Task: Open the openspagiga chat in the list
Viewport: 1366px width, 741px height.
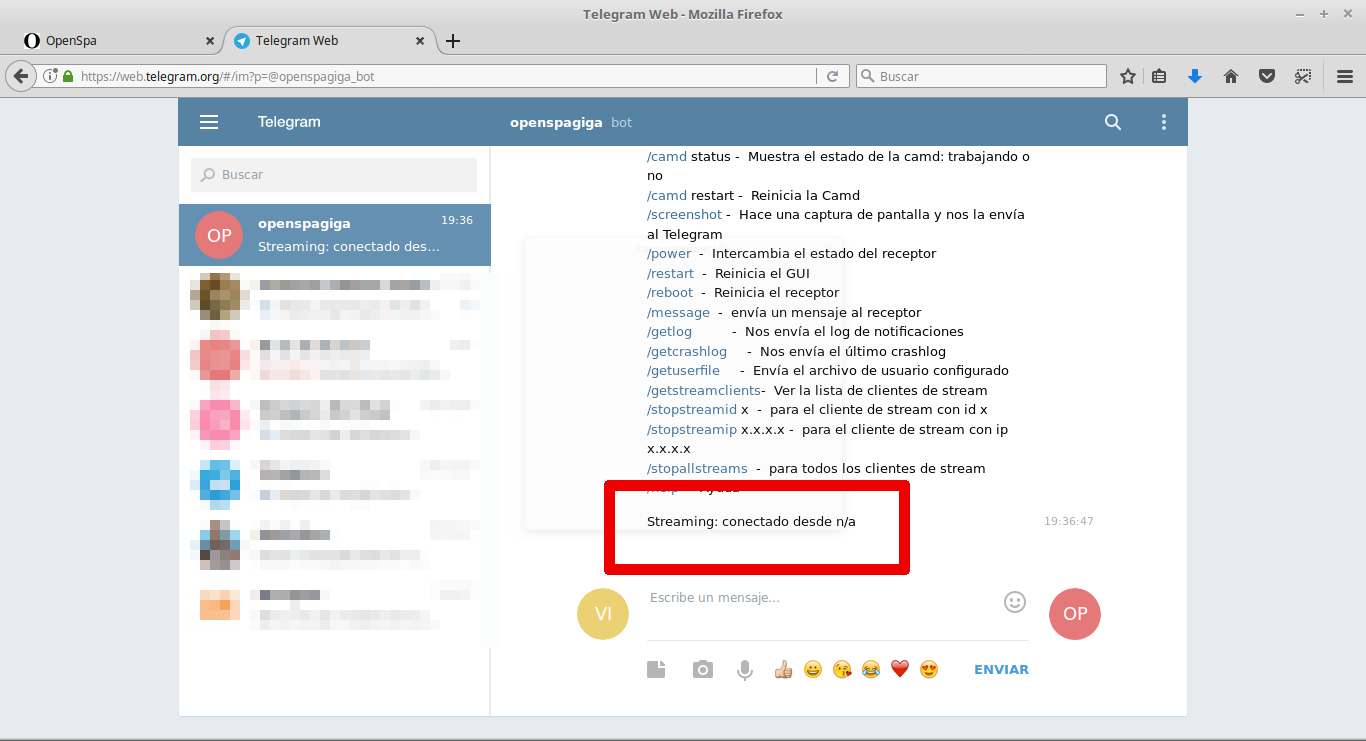Action: [335, 235]
